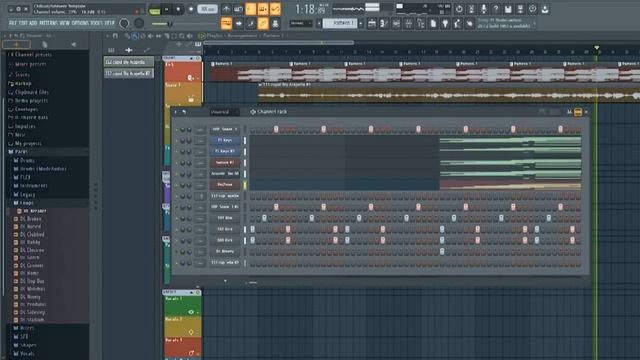The image size is (640, 360).
Task: Toggle the orange step/graph button in Channel rack header
Action: pos(578,112)
